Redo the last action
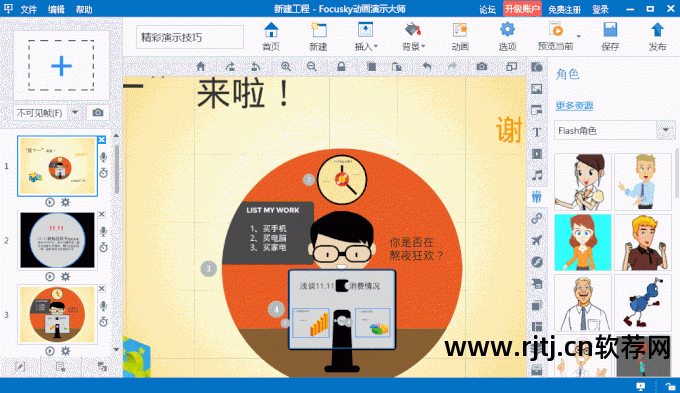Viewport: 680px width, 393px height. (452, 66)
